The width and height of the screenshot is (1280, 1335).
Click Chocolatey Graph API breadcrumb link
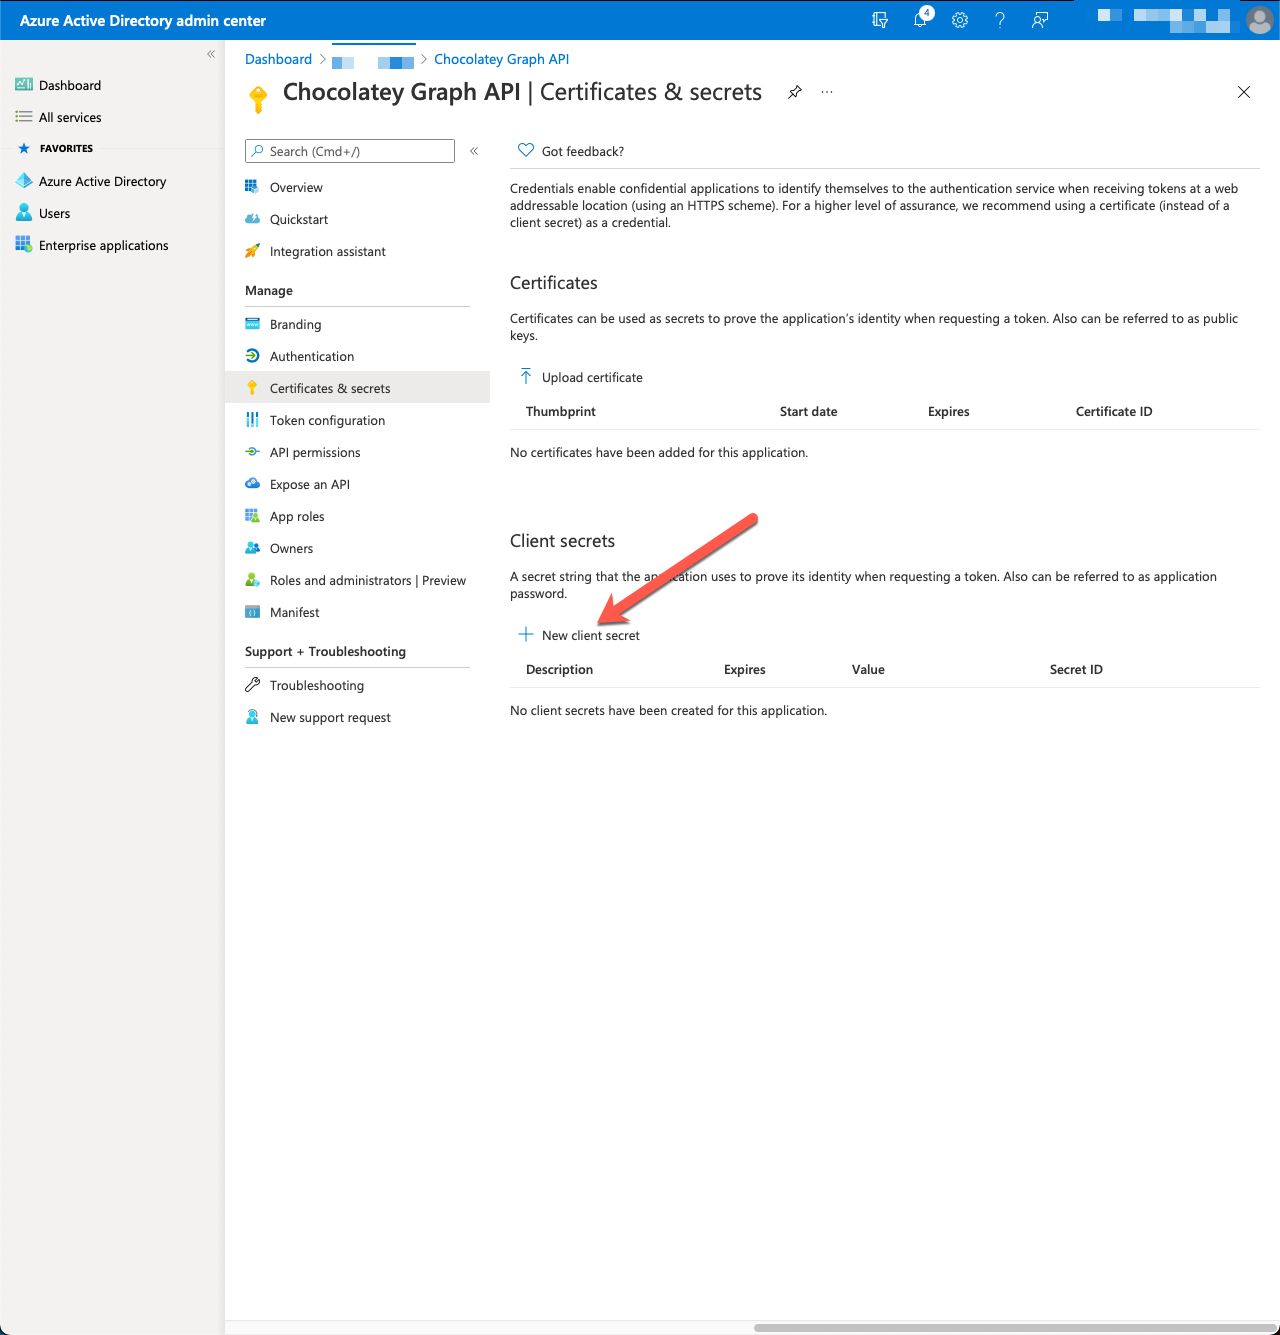[x=501, y=59]
